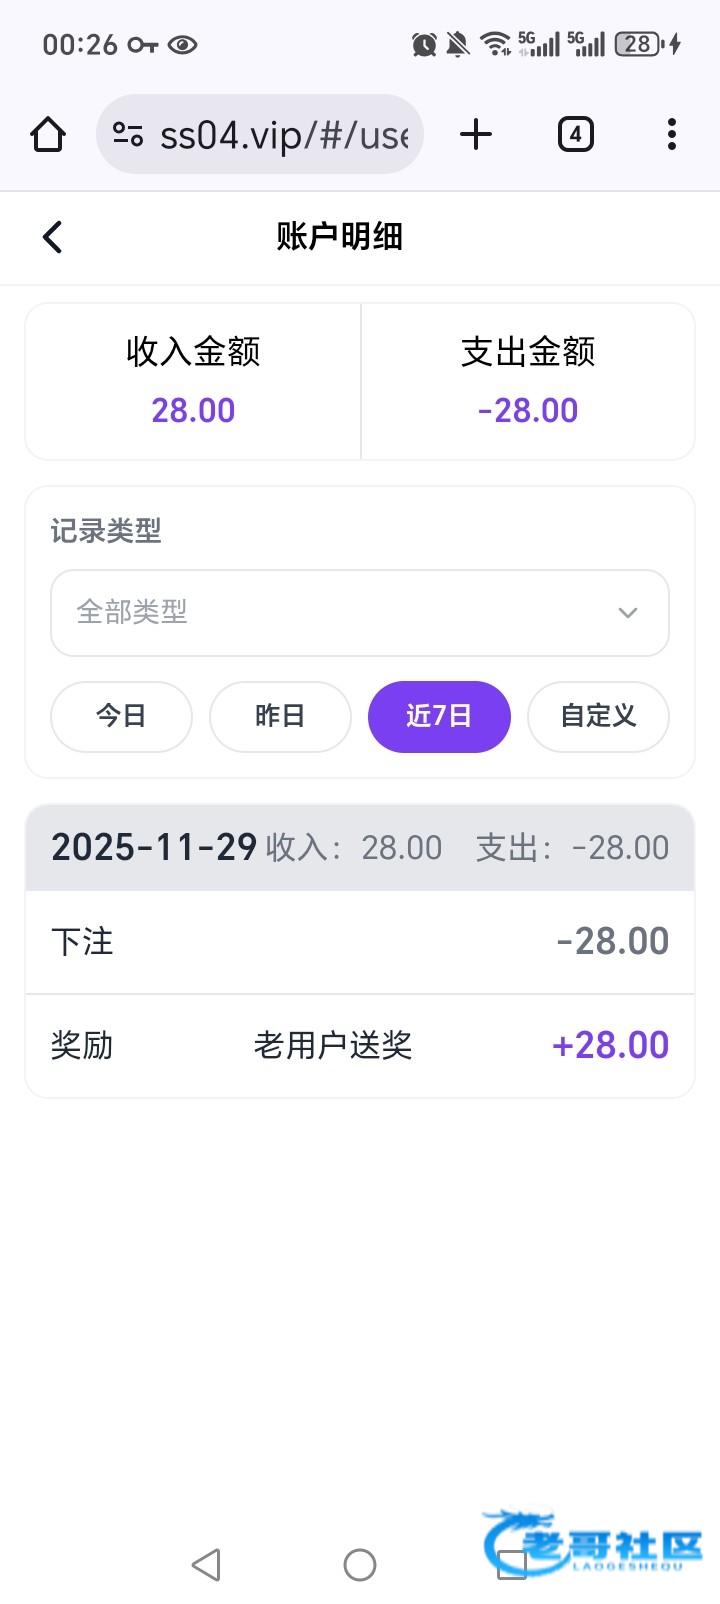Open the 全部类型 record type dropdown
This screenshot has width=720, height=1604.
click(340, 612)
